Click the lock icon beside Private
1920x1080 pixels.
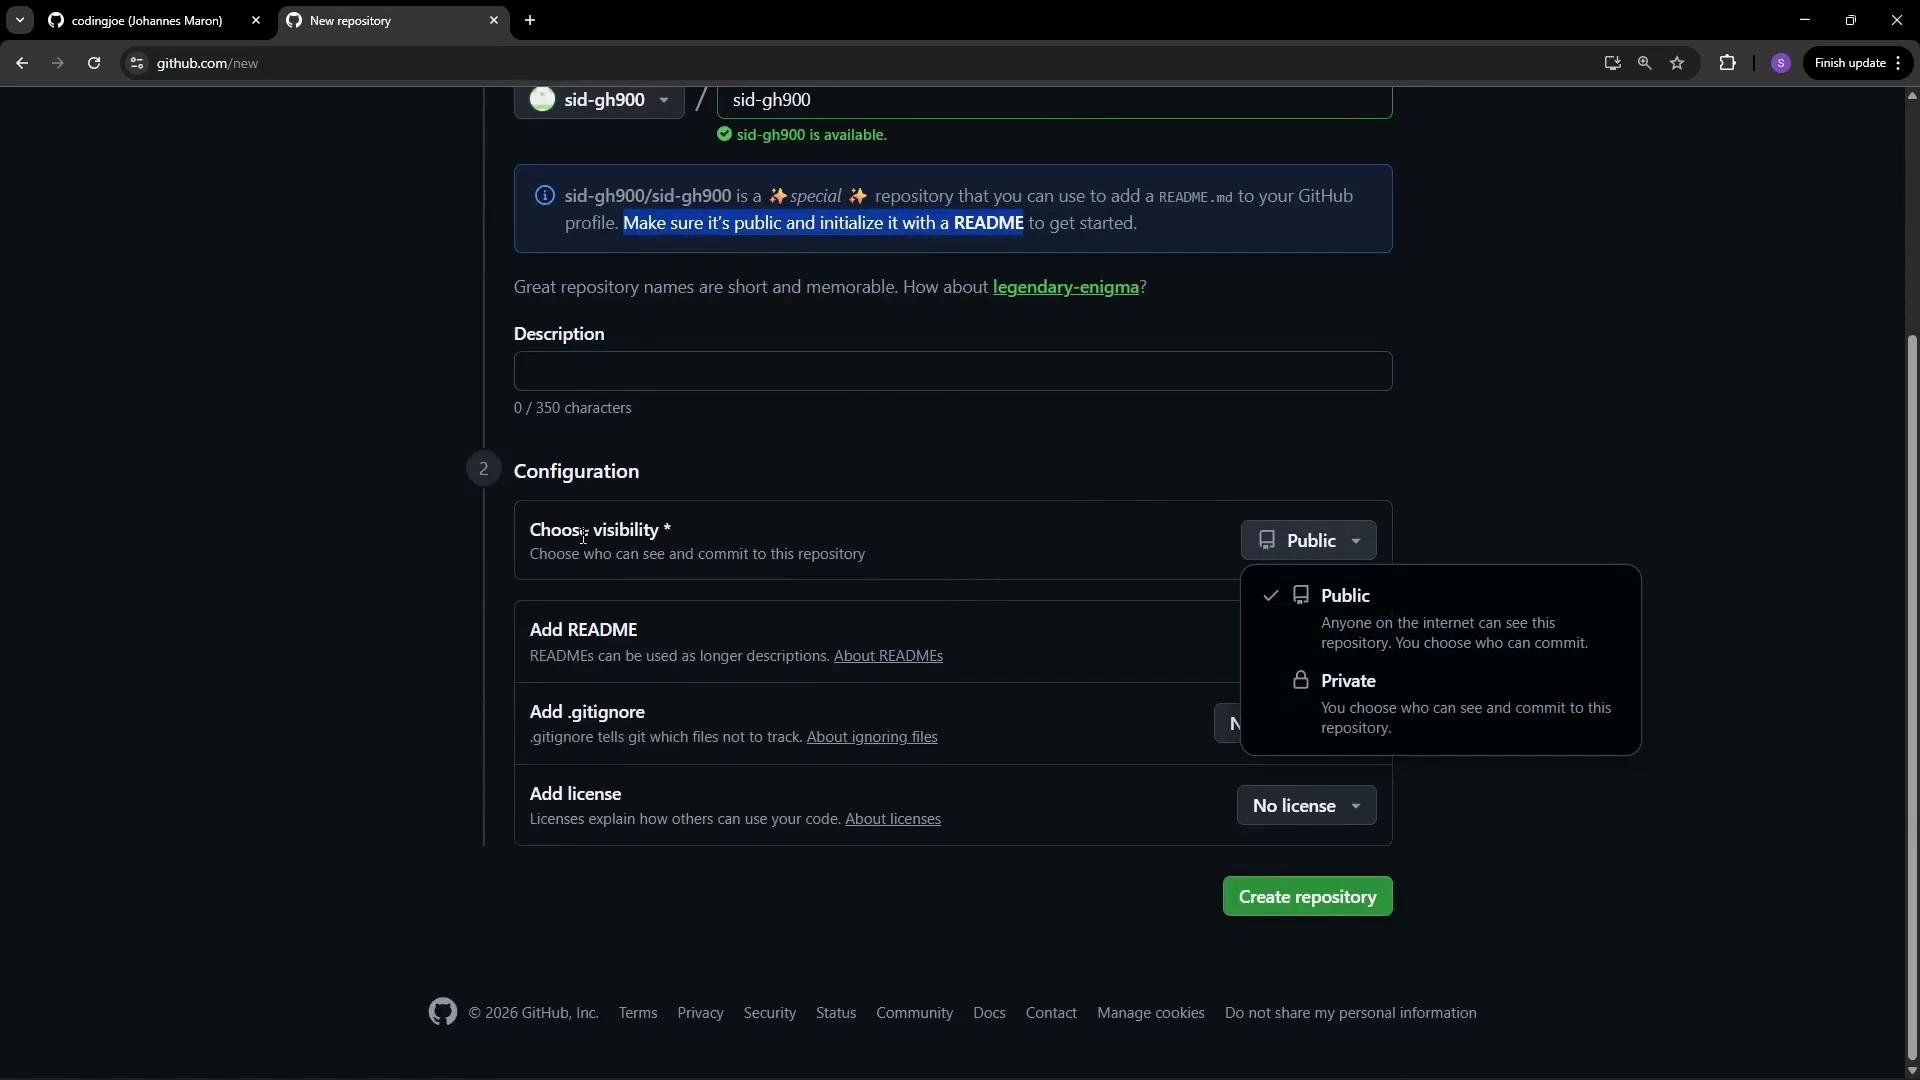pyautogui.click(x=1301, y=681)
